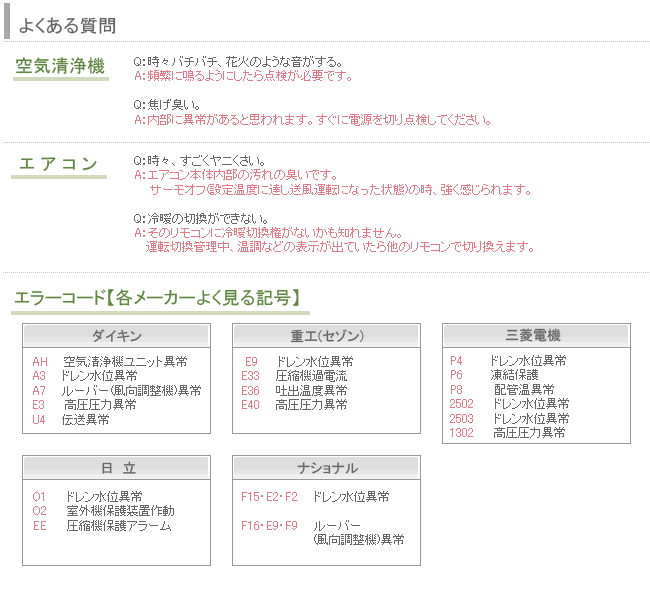This screenshot has width=650, height=589.
Task: Select the 三菱電機 table header
Action: pos(536,335)
